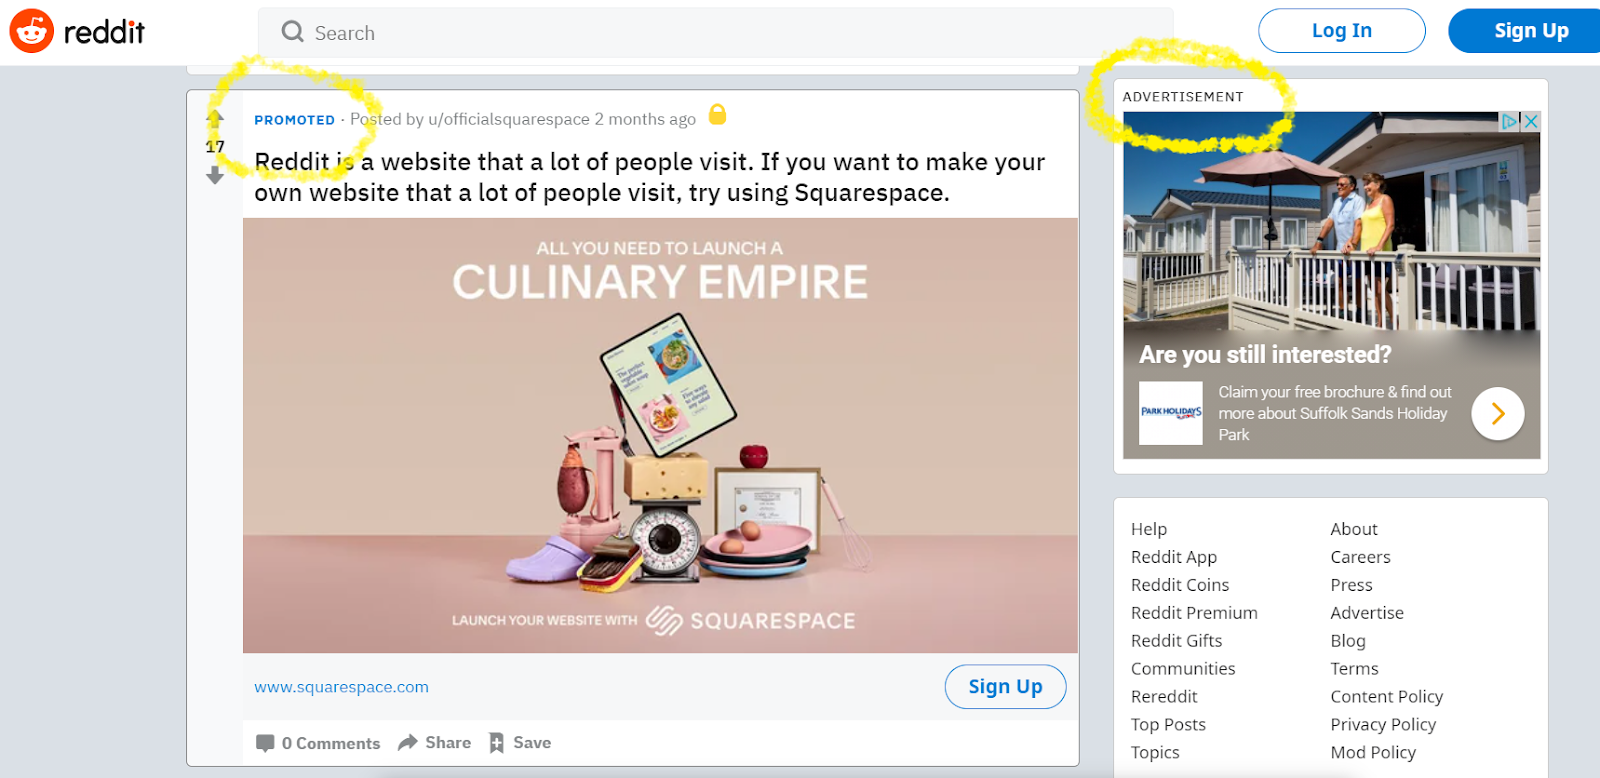Screen dimensions: 1600x778
Task: Close the sidebar advertisement with X
Action: pos(1531,121)
